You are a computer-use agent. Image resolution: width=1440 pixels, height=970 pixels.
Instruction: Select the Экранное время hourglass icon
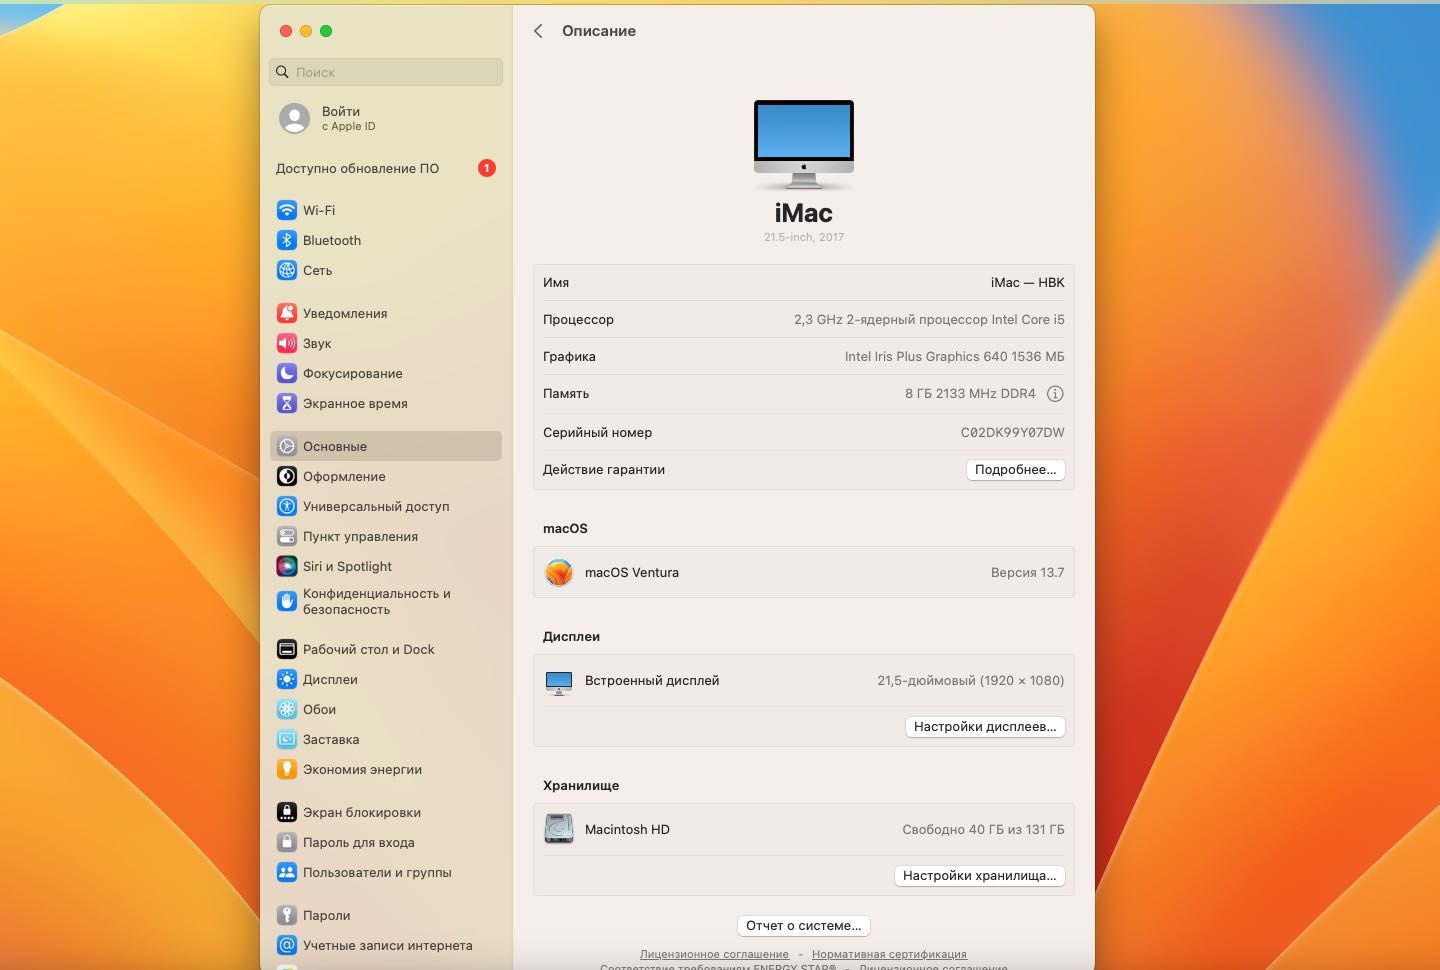[x=287, y=403]
